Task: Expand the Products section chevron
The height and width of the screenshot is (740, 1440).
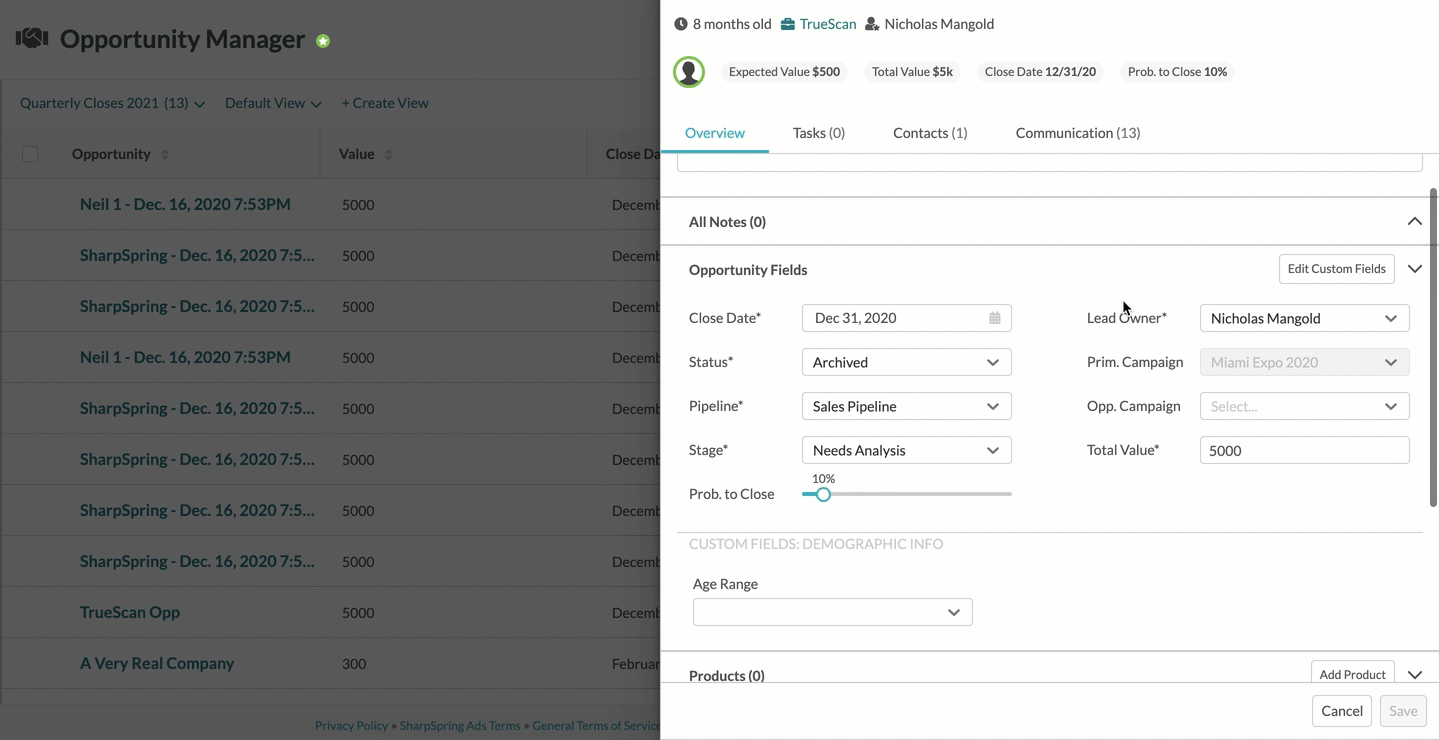Action: tap(1415, 675)
